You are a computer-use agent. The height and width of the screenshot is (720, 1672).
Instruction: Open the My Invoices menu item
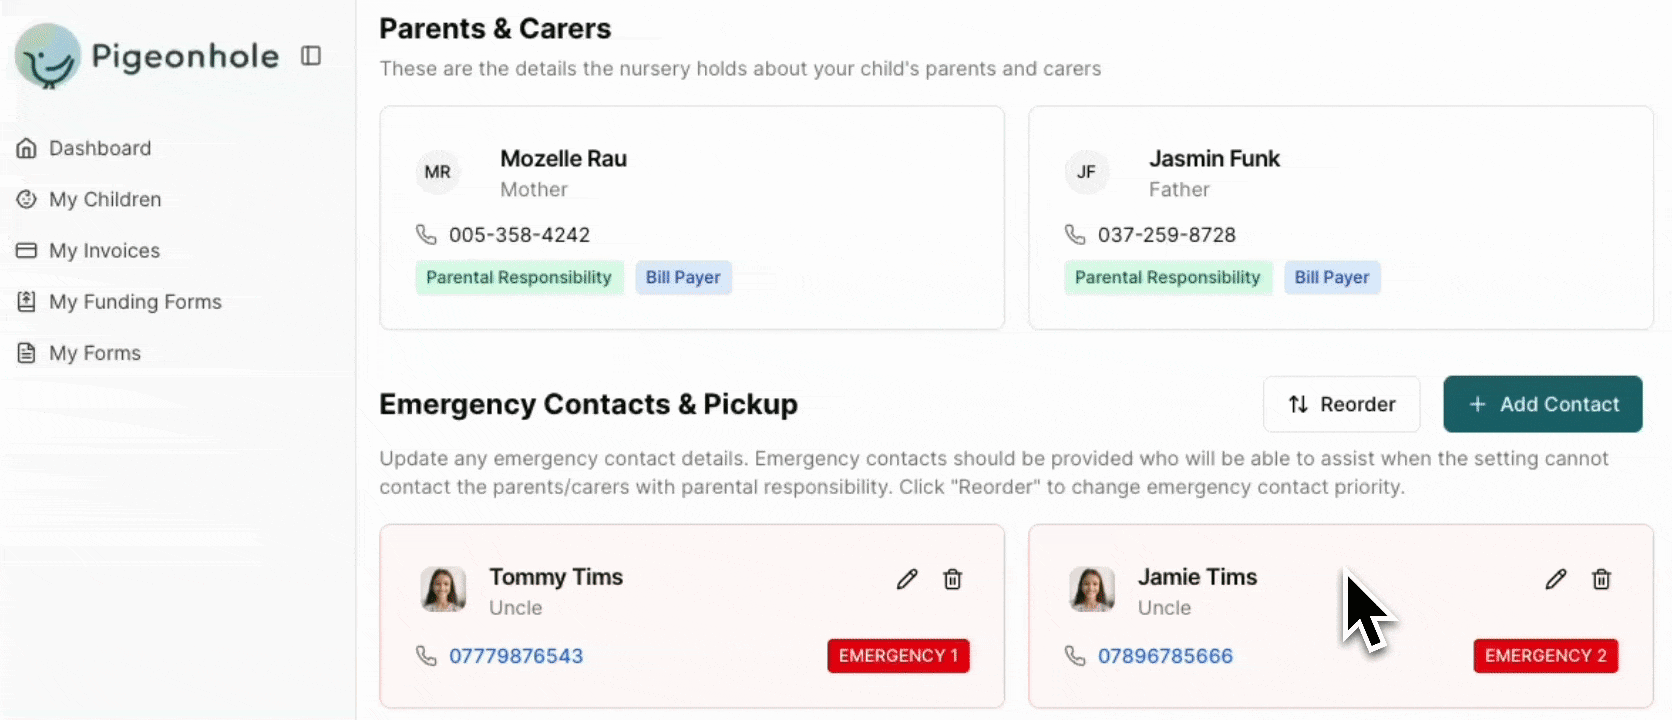pos(104,250)
